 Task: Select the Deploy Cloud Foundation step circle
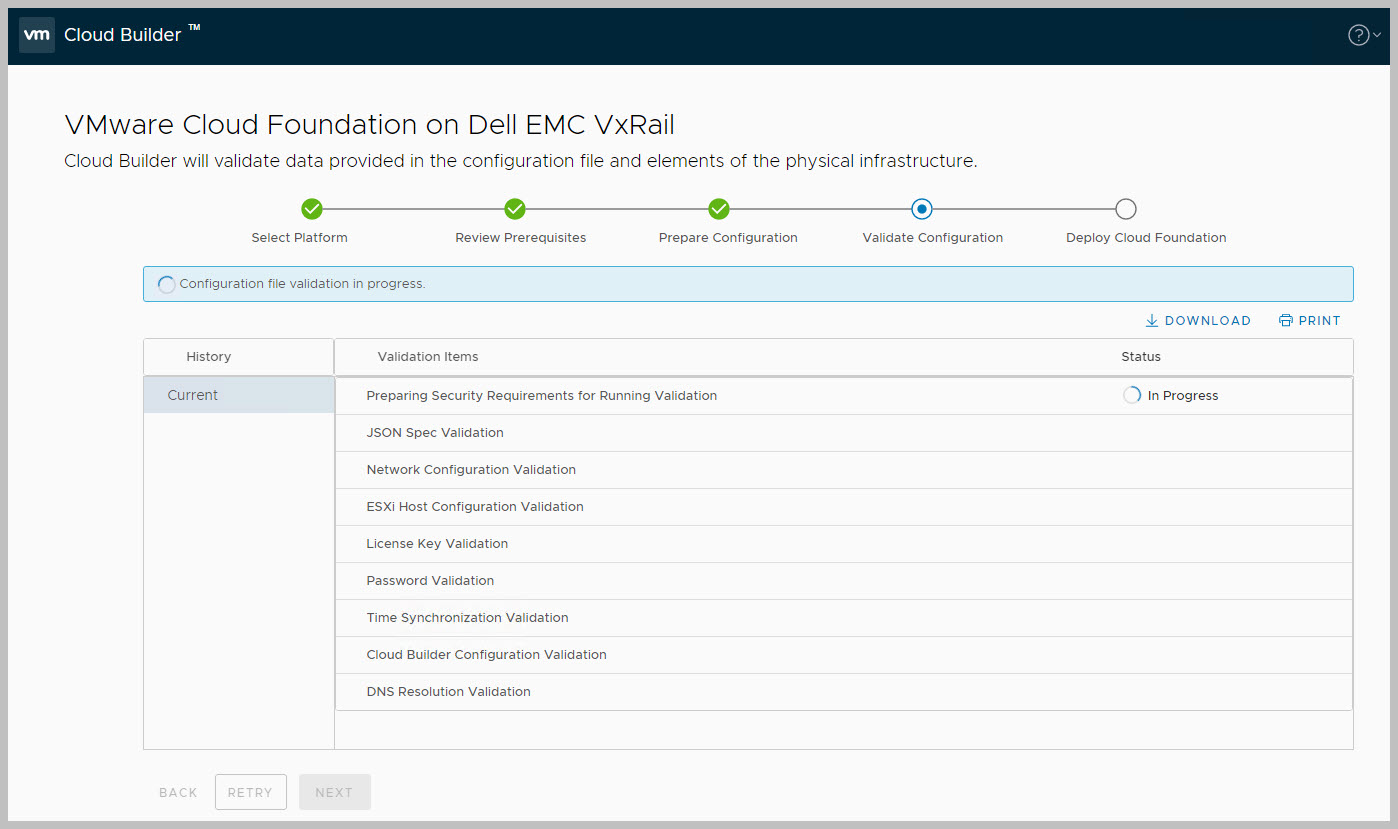(1126, 209)
